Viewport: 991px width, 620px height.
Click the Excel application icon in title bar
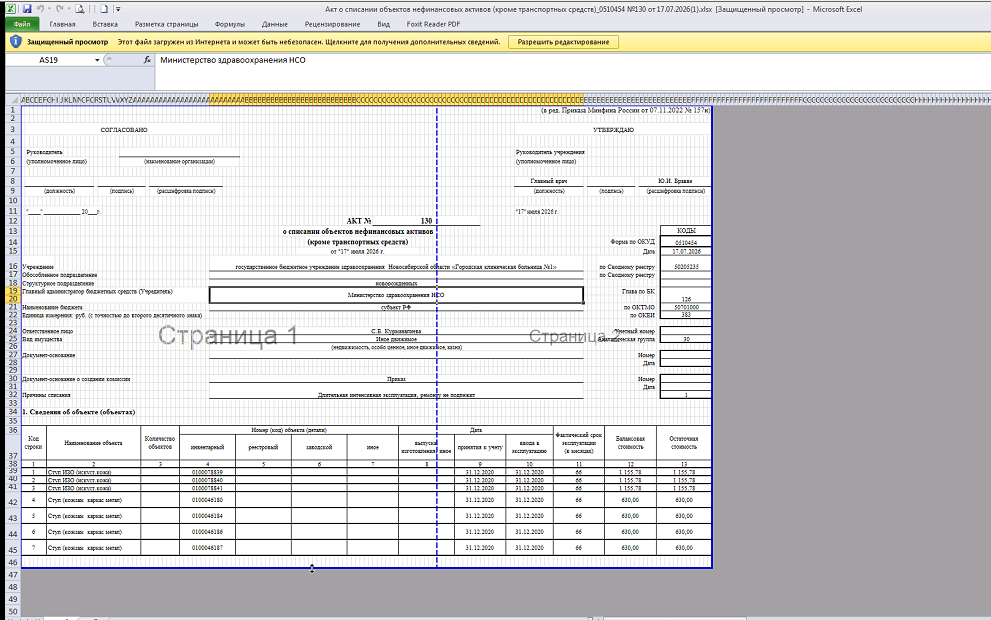pos(12,9)
